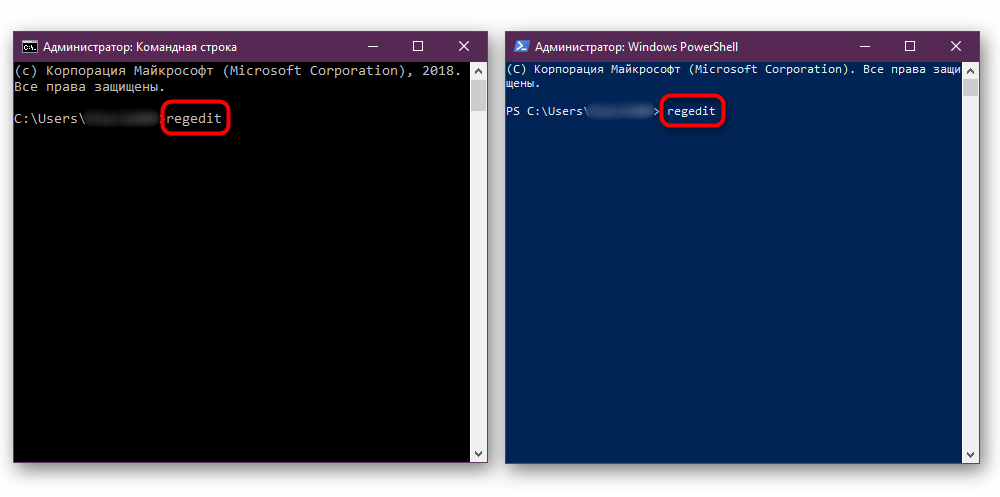This screenshot has width=1000, height=497.
Task: Click the regedit command in PowerShell
Action: coord(691,111)
